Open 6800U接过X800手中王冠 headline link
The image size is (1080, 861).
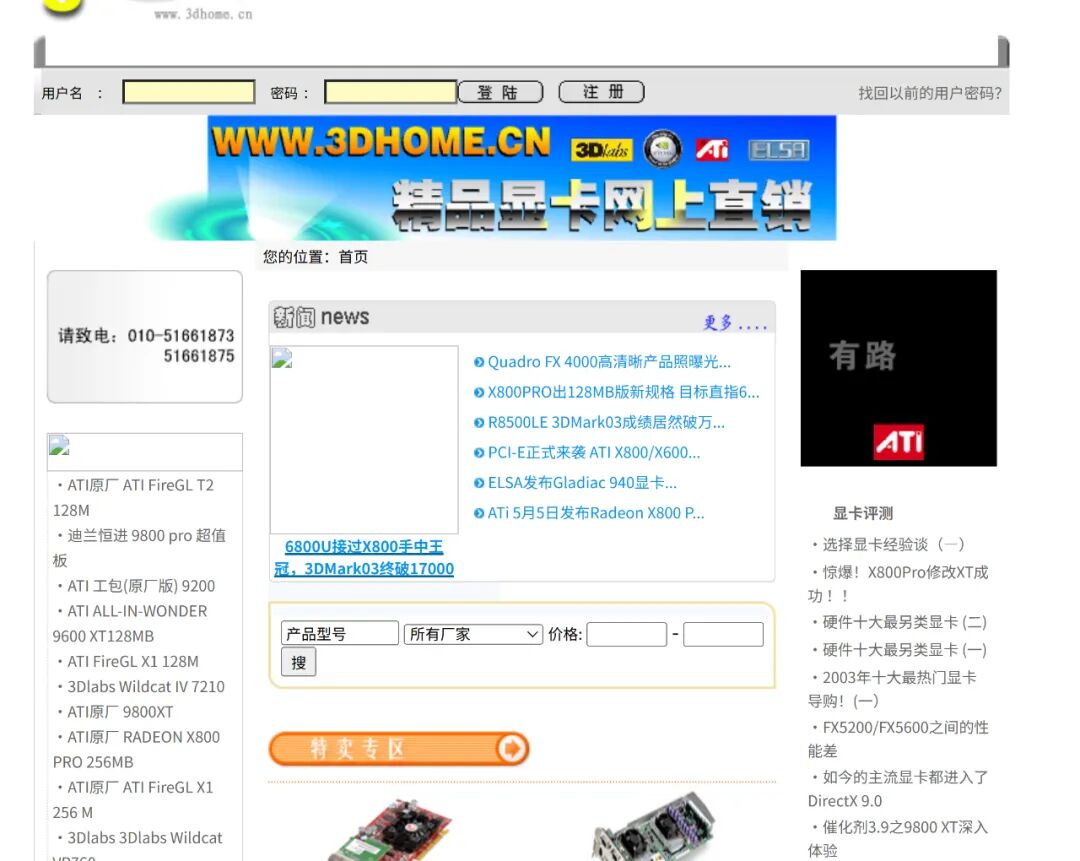[x=364, y=557]
